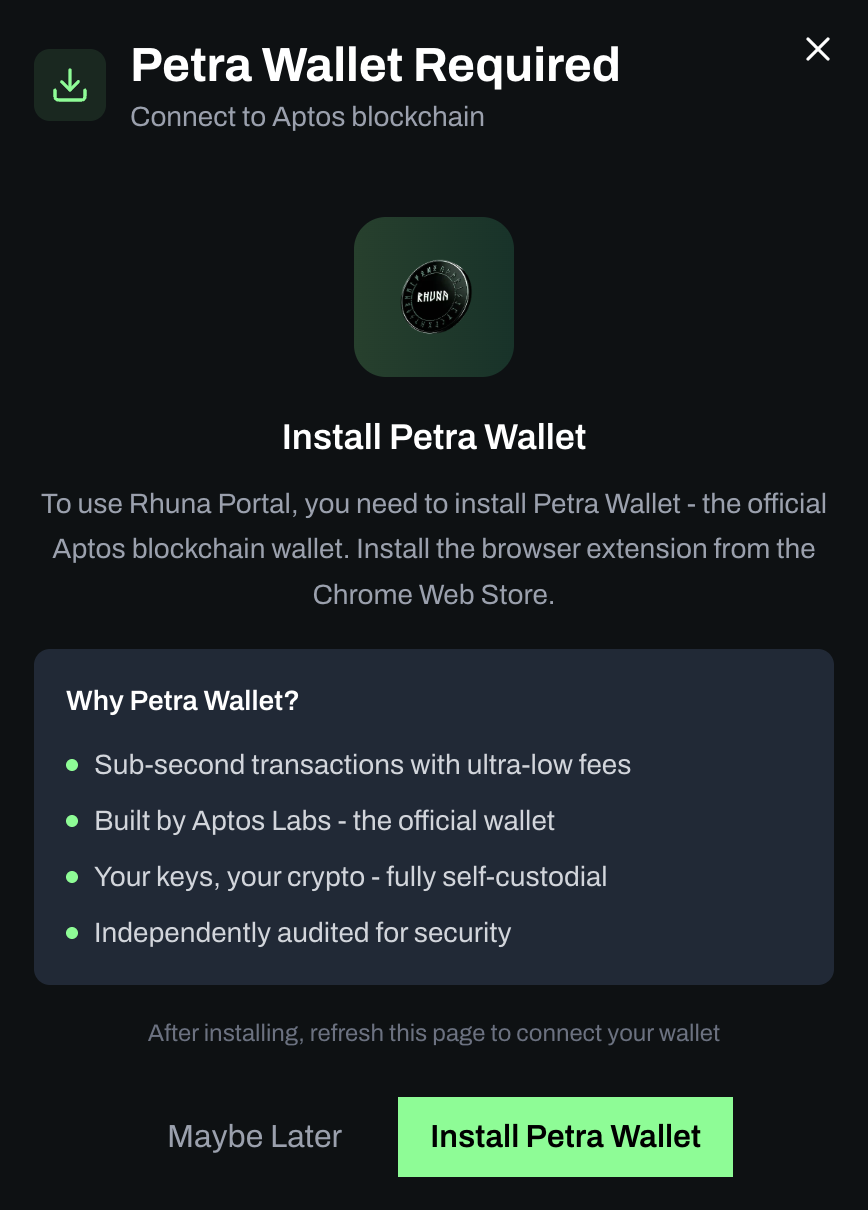Viewport: 868px width, 1210px height.
Task: Click bullet dot beside Sub-second transactions
Action: 72,765
